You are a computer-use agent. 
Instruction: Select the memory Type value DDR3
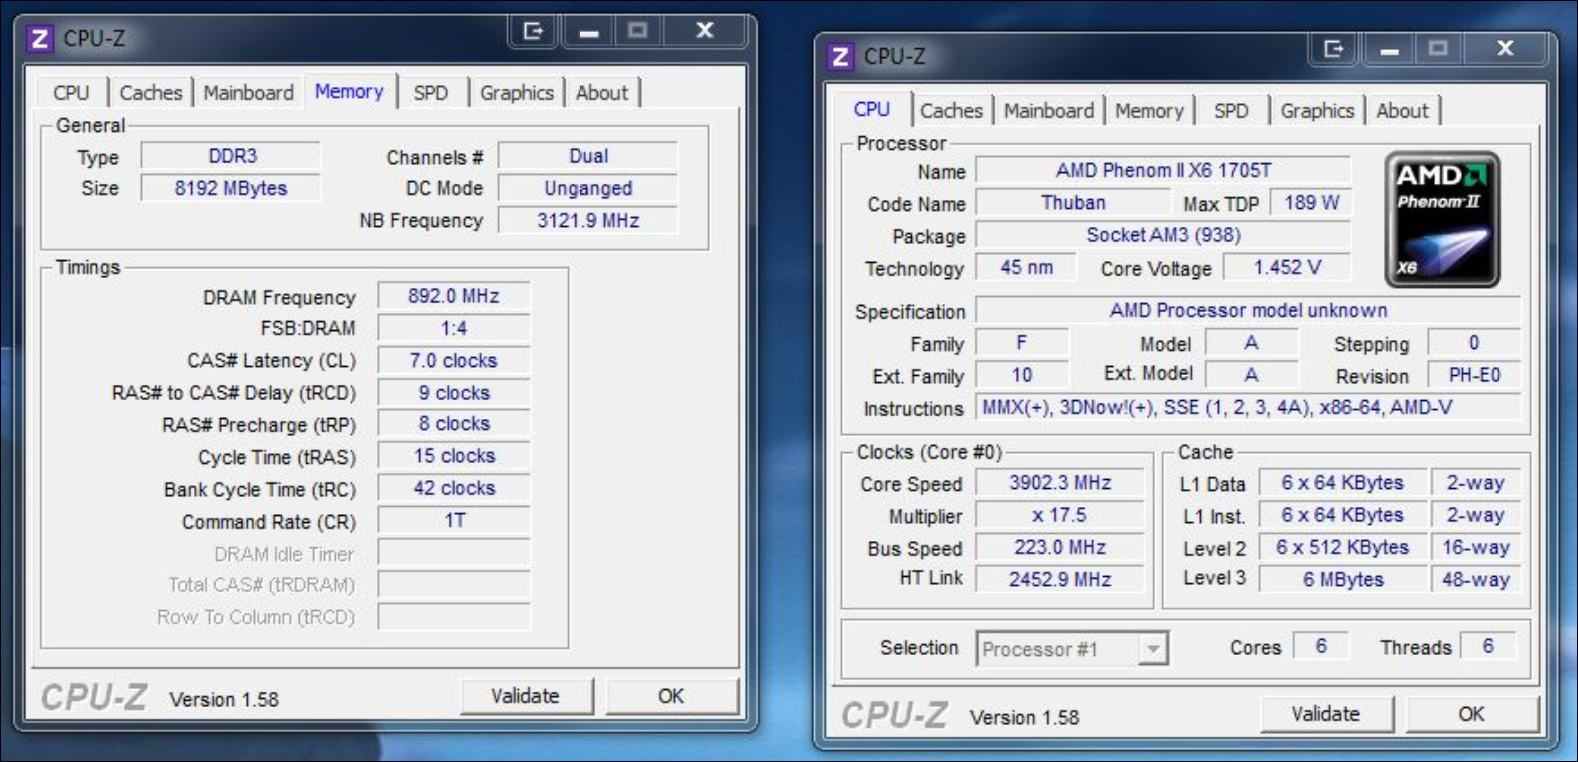point(231,156)
